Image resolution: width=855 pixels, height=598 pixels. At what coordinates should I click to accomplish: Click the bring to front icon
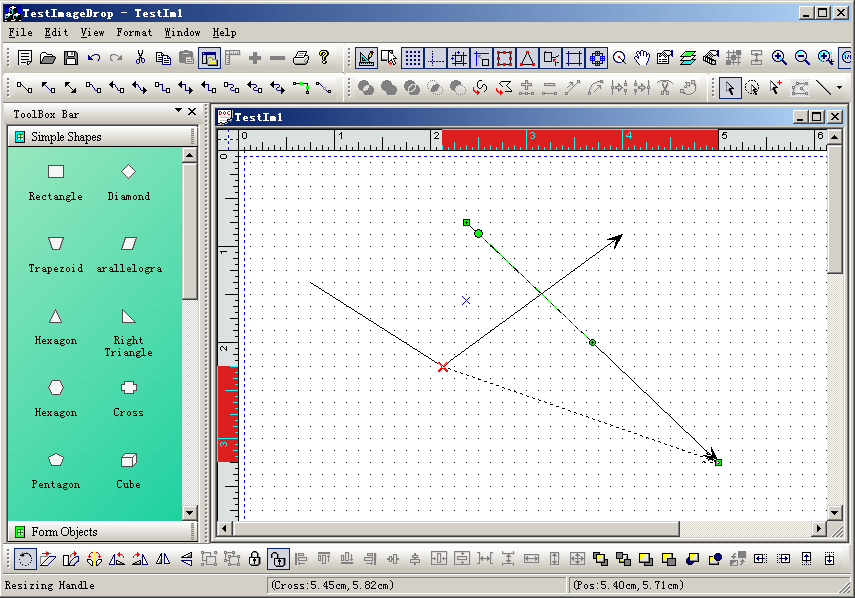pyautogui.click(x=600, y=559)
